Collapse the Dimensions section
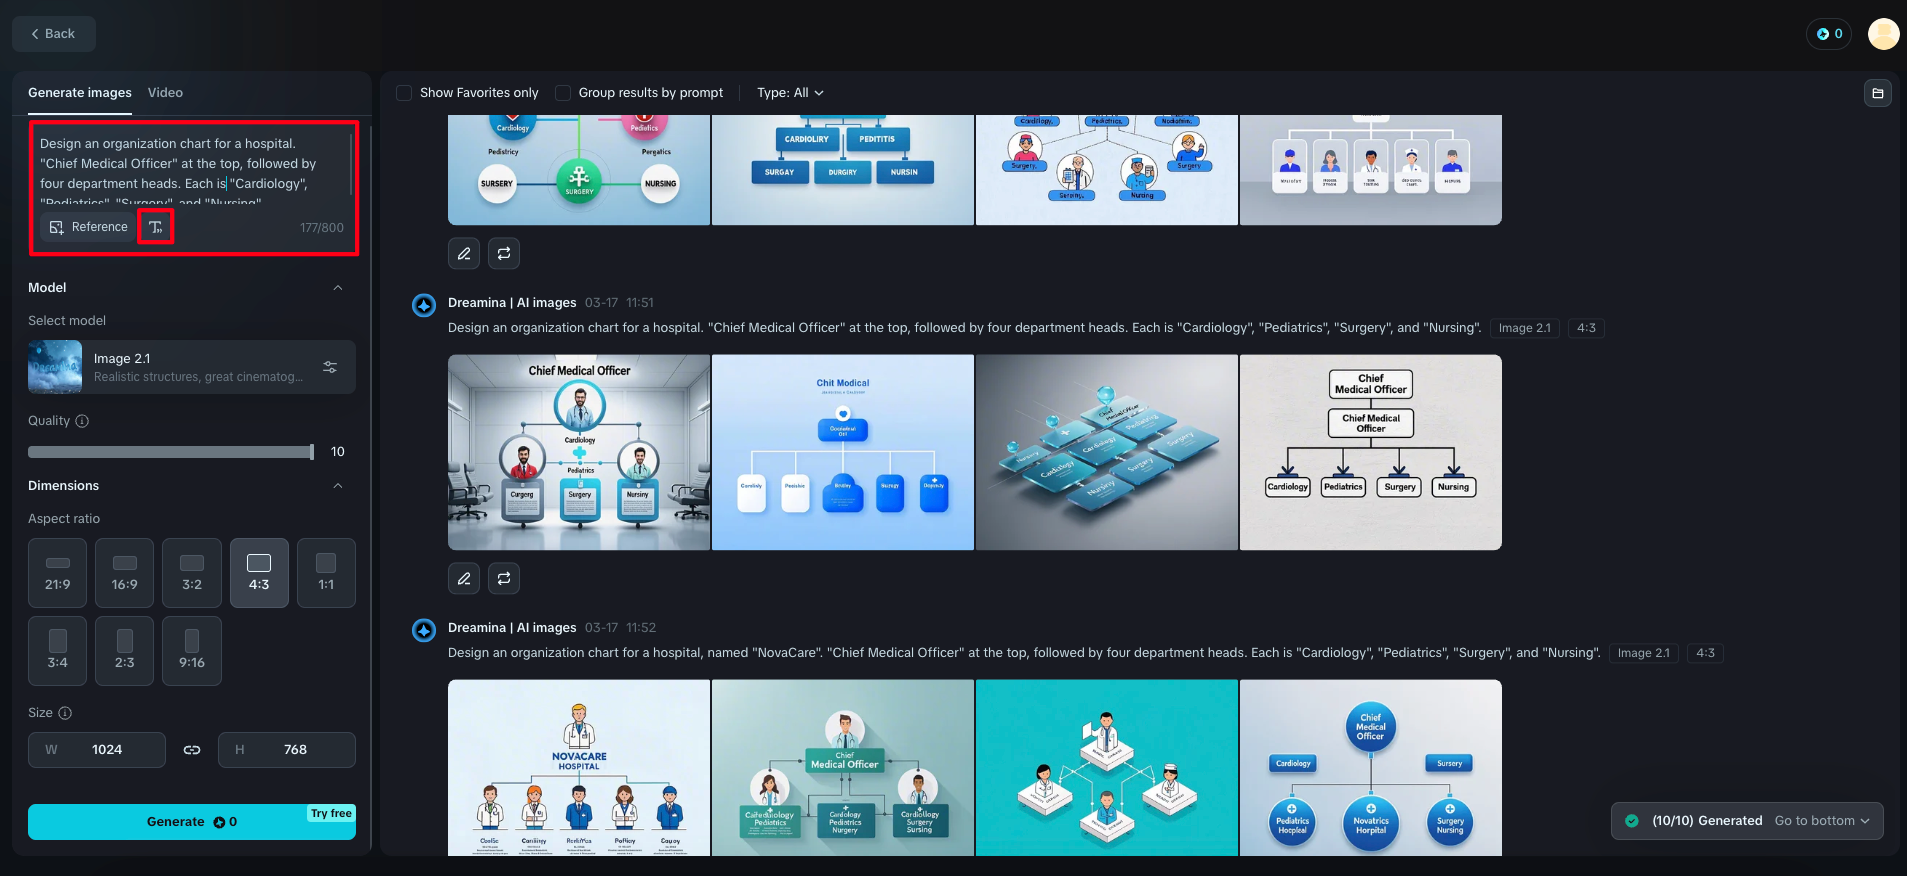This screenshot has height=876, width=1907. click(x=338, y=486)
